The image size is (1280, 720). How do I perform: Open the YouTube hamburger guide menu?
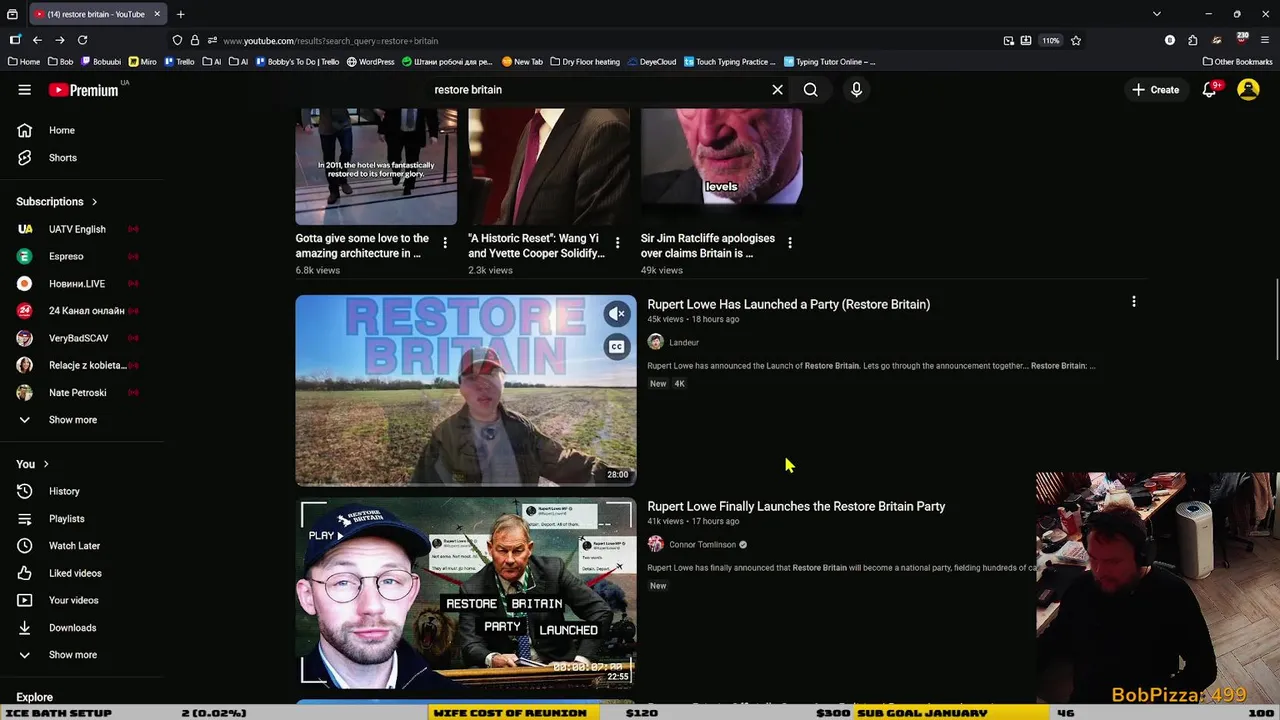[24, 90]
